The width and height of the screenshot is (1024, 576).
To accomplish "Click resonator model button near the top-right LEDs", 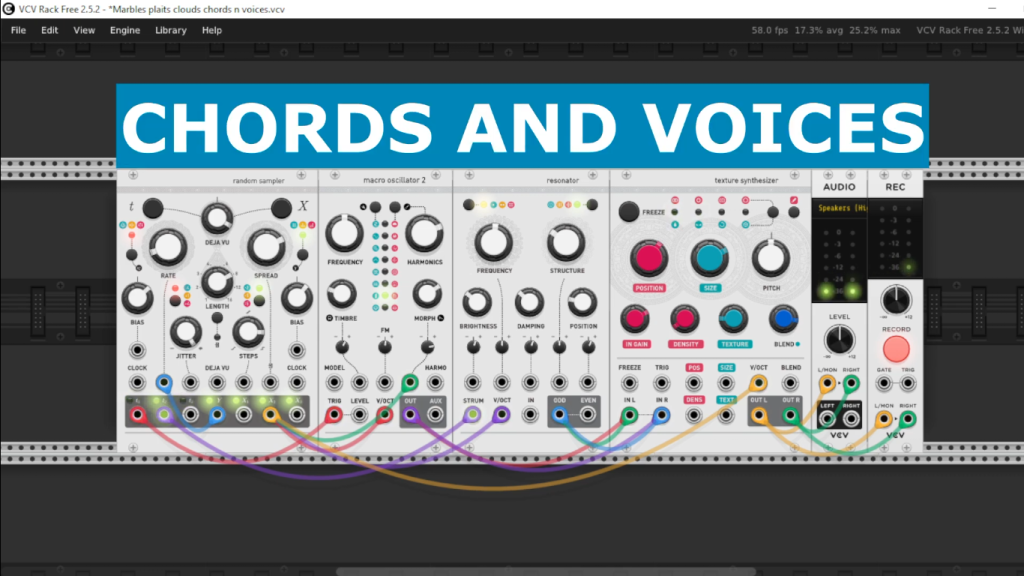I will click(x=592, y=205).
